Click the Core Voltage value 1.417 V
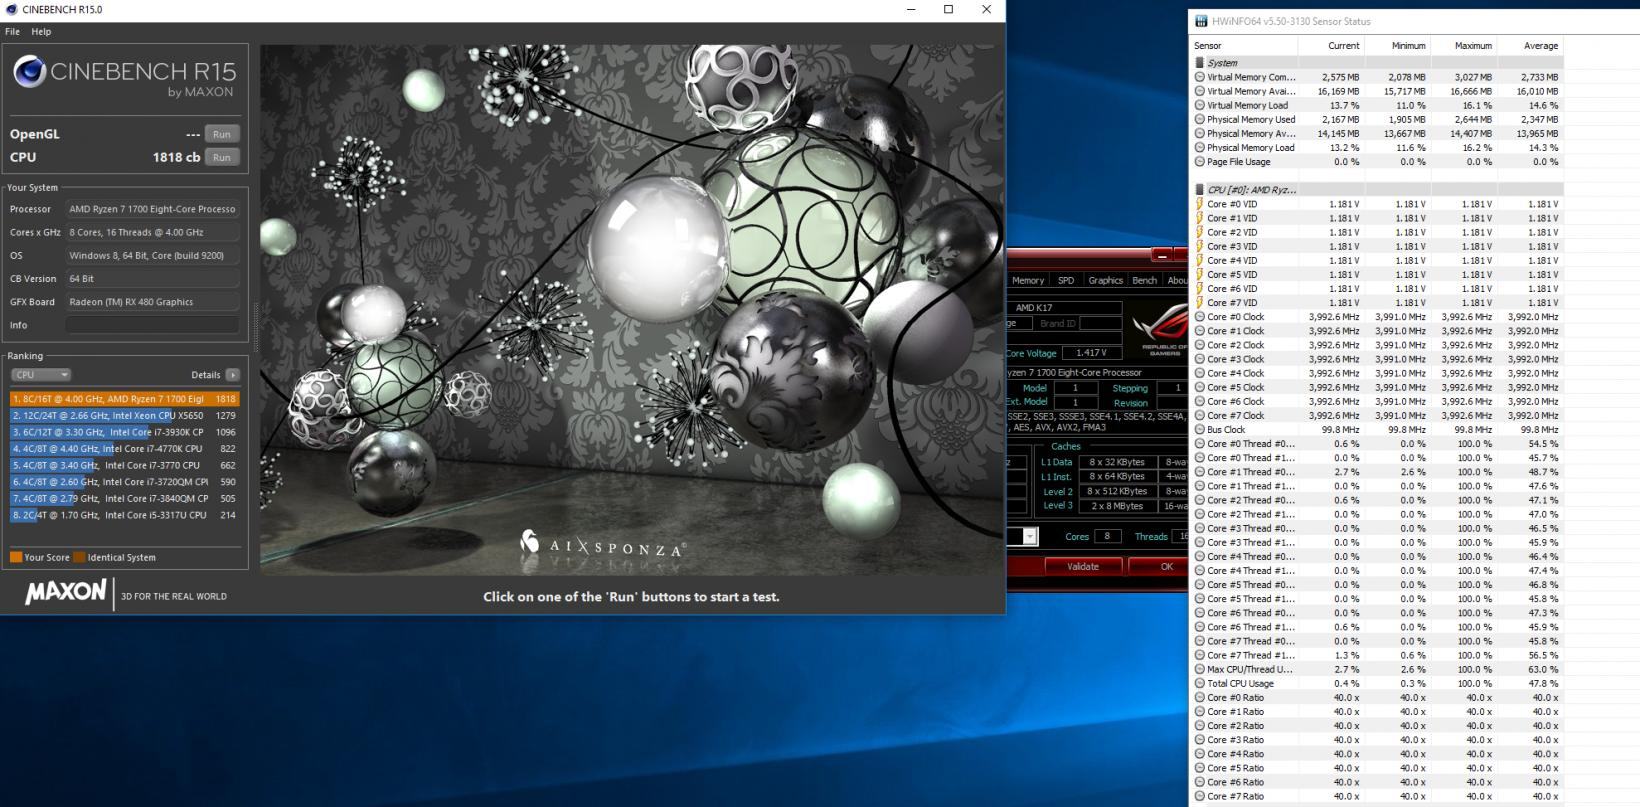 [1092, 353]
